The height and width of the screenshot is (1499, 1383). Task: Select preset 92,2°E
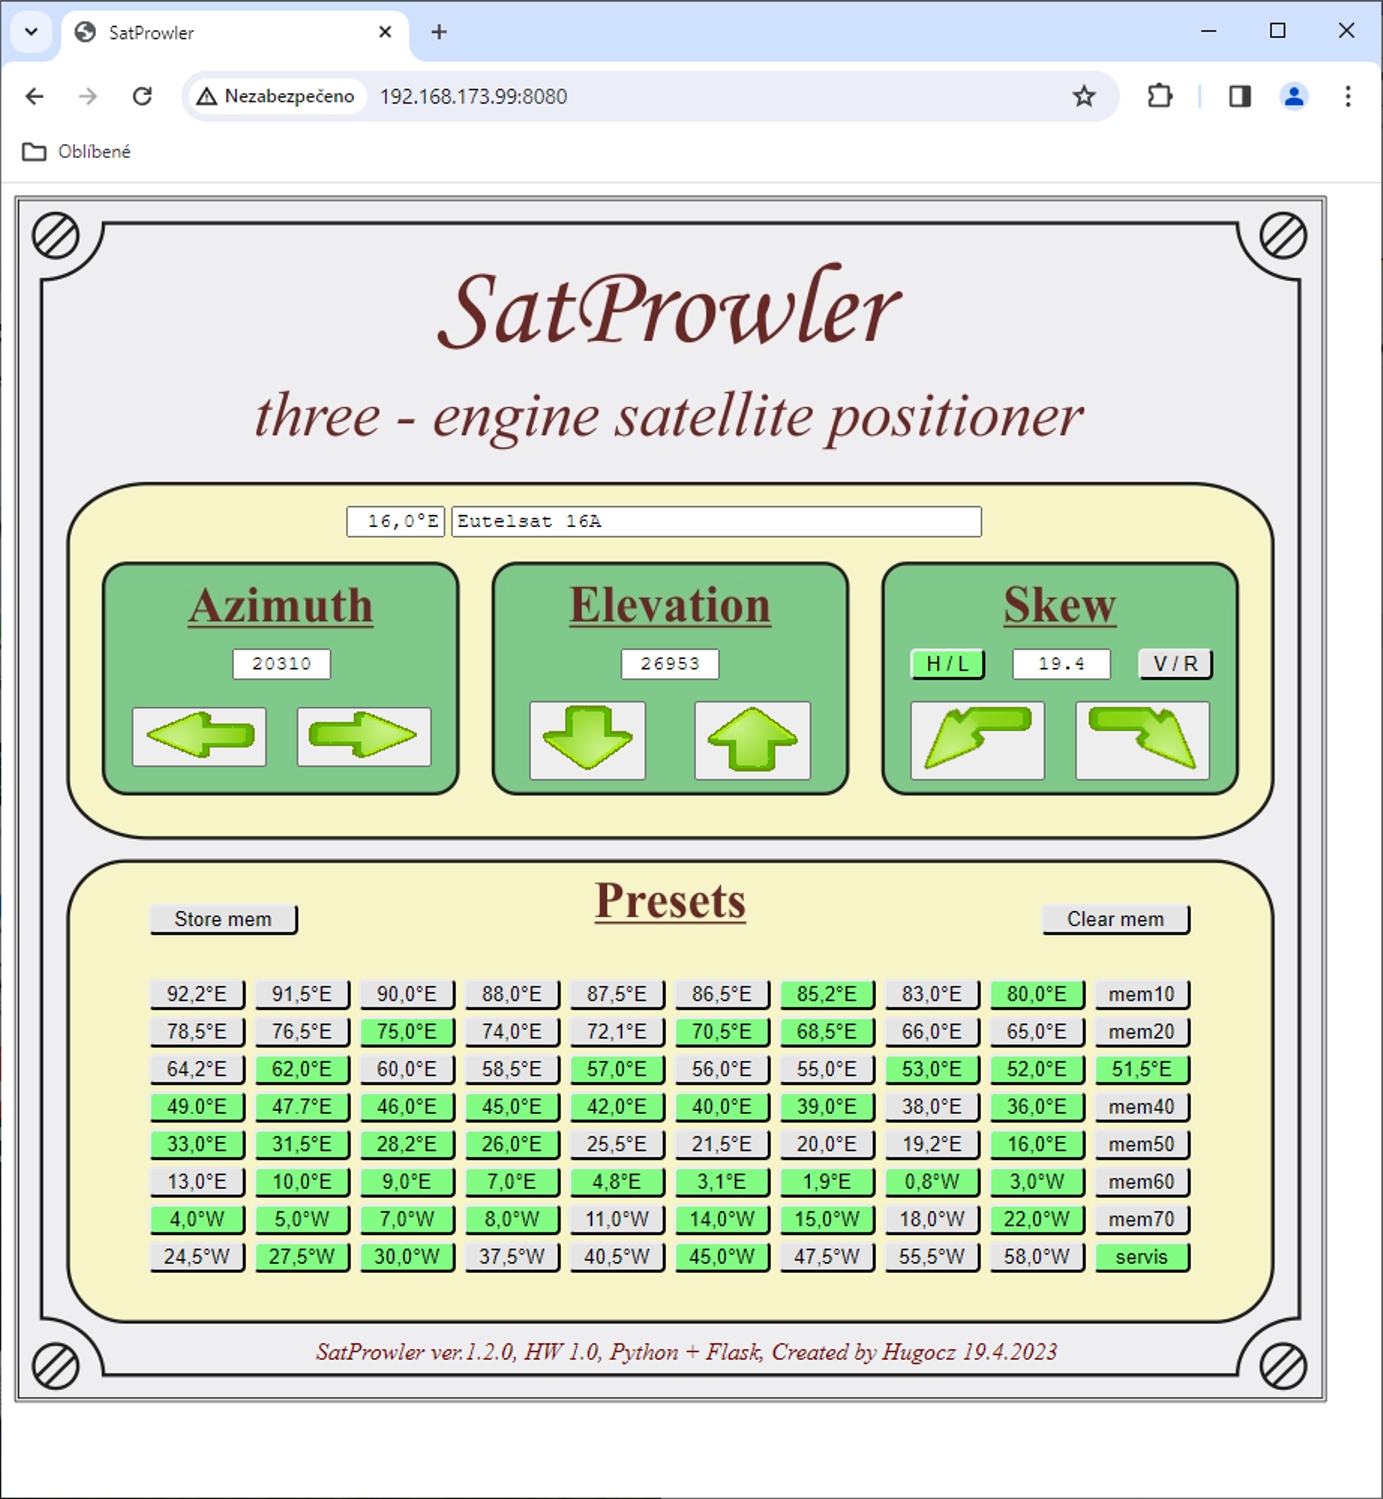[x=197, y=994]
